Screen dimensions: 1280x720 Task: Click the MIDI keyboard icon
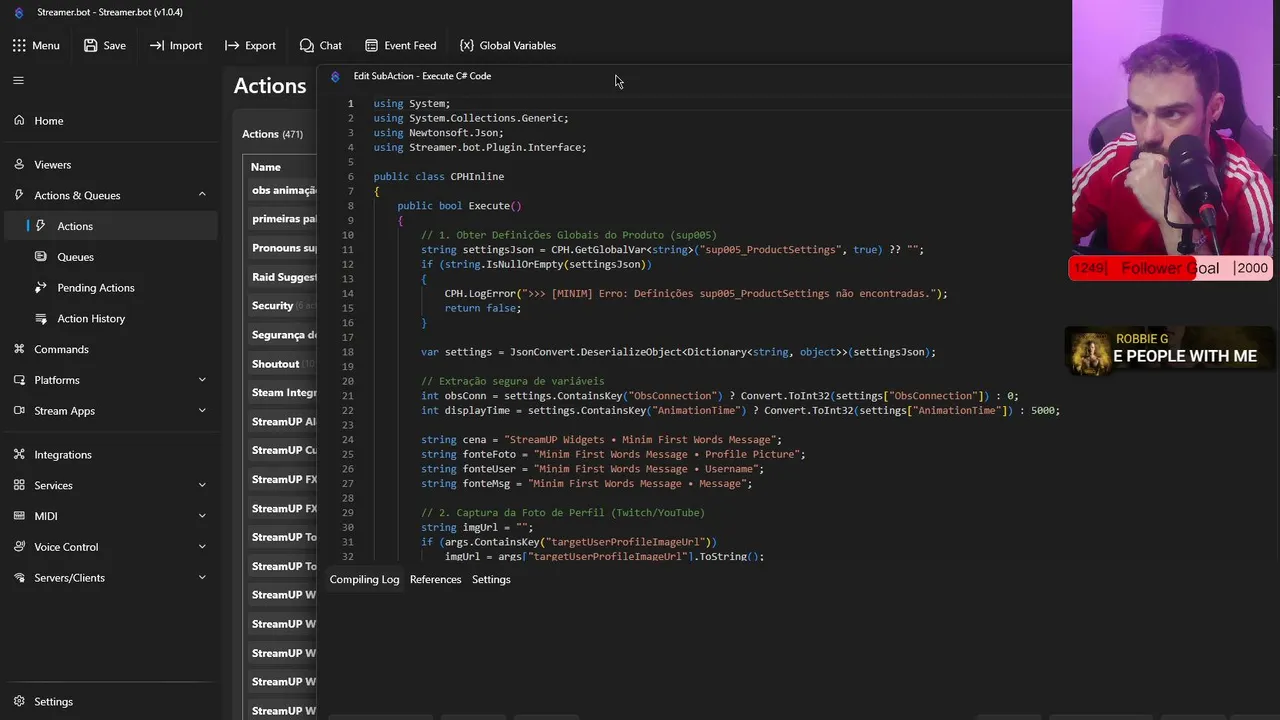point(19,516)
